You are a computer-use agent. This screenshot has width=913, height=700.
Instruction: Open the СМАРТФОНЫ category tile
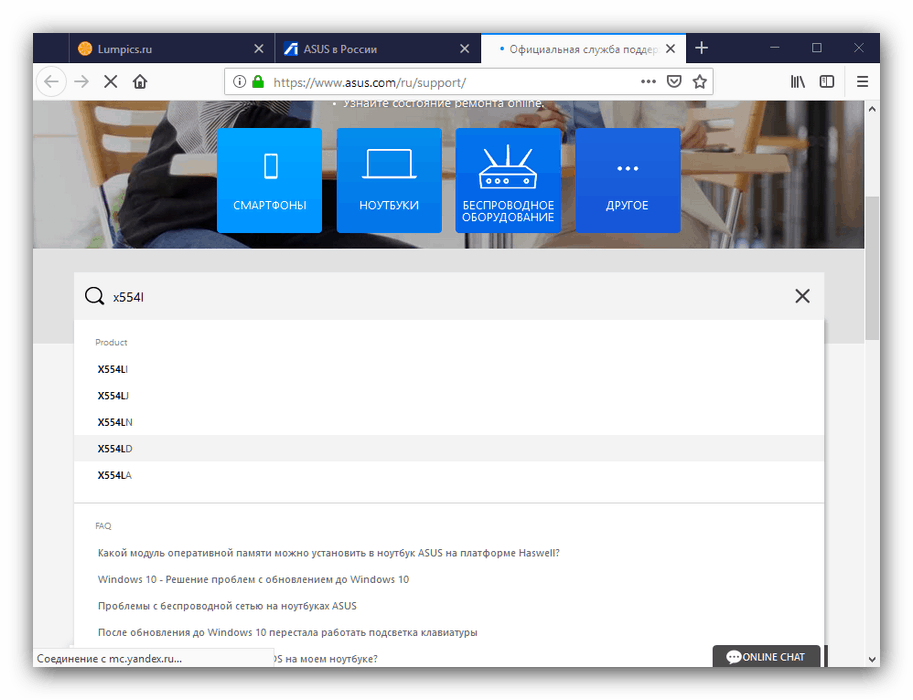270,181
